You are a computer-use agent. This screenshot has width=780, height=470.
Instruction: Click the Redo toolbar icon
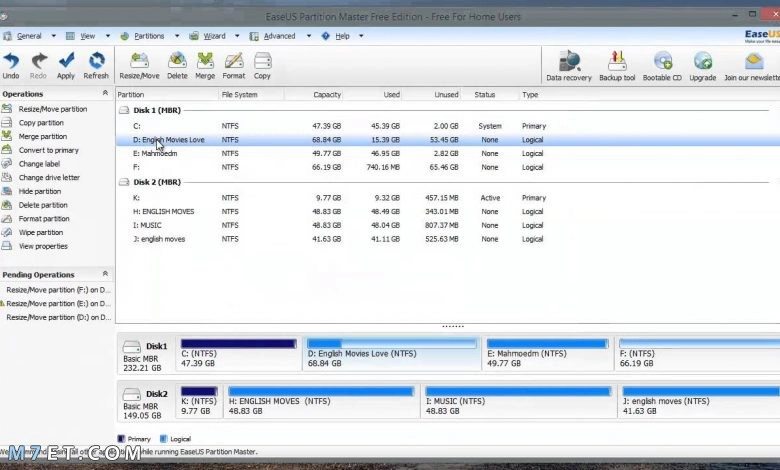[38, 66]
